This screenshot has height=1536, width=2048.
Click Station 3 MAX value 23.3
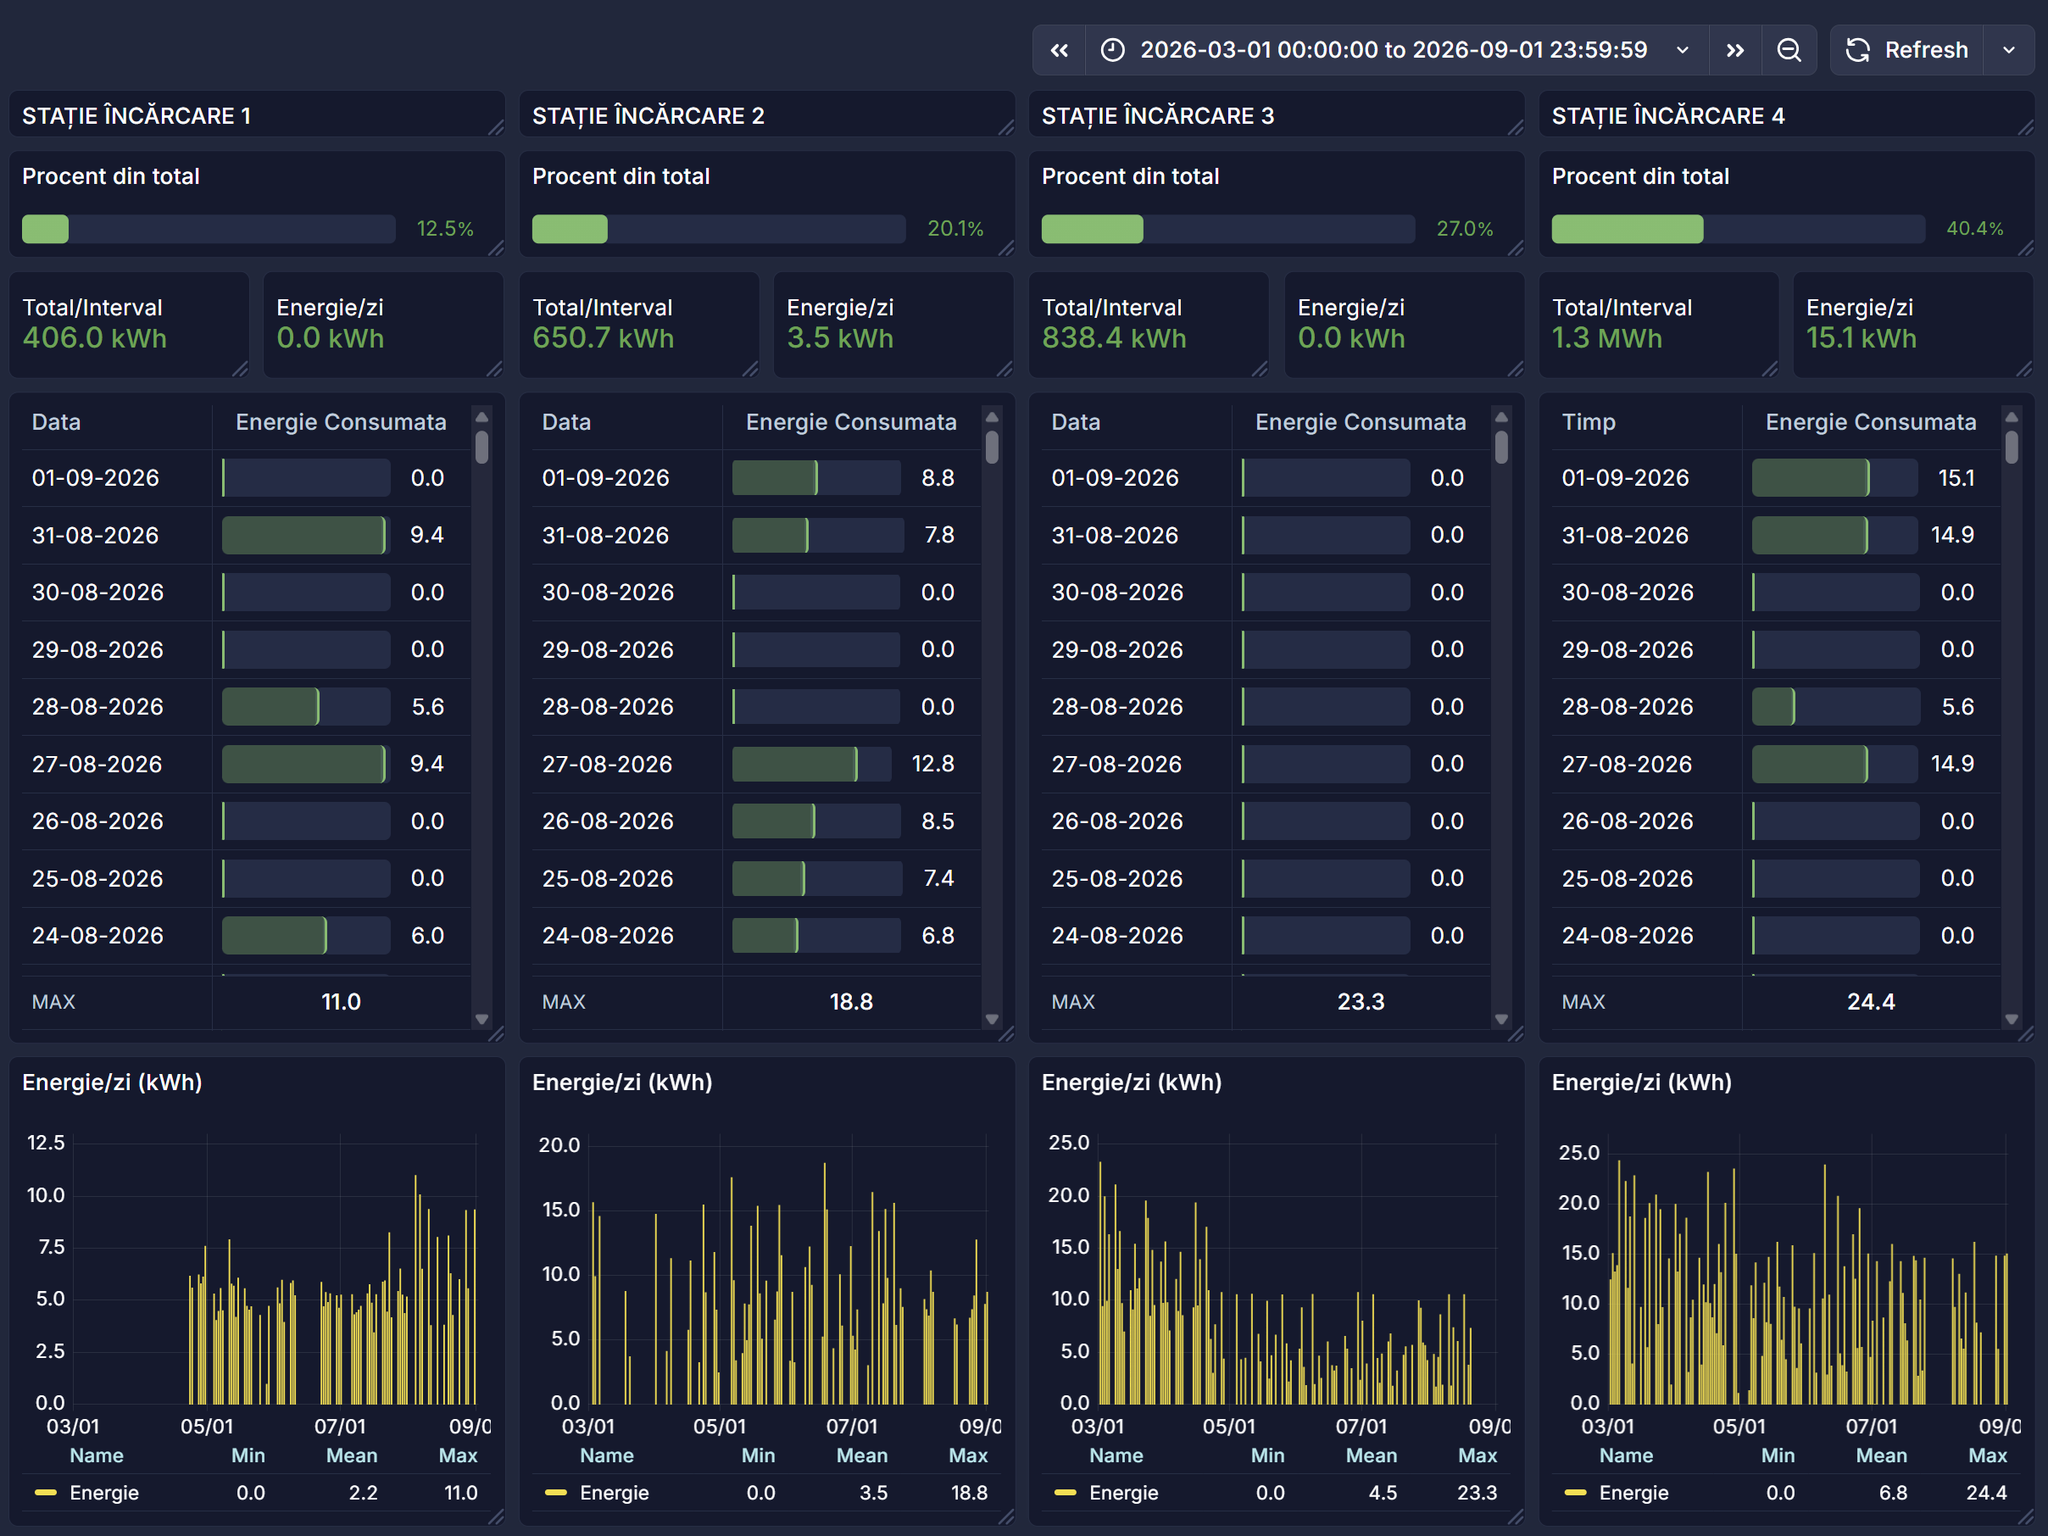click(x=1361, y=1002)
